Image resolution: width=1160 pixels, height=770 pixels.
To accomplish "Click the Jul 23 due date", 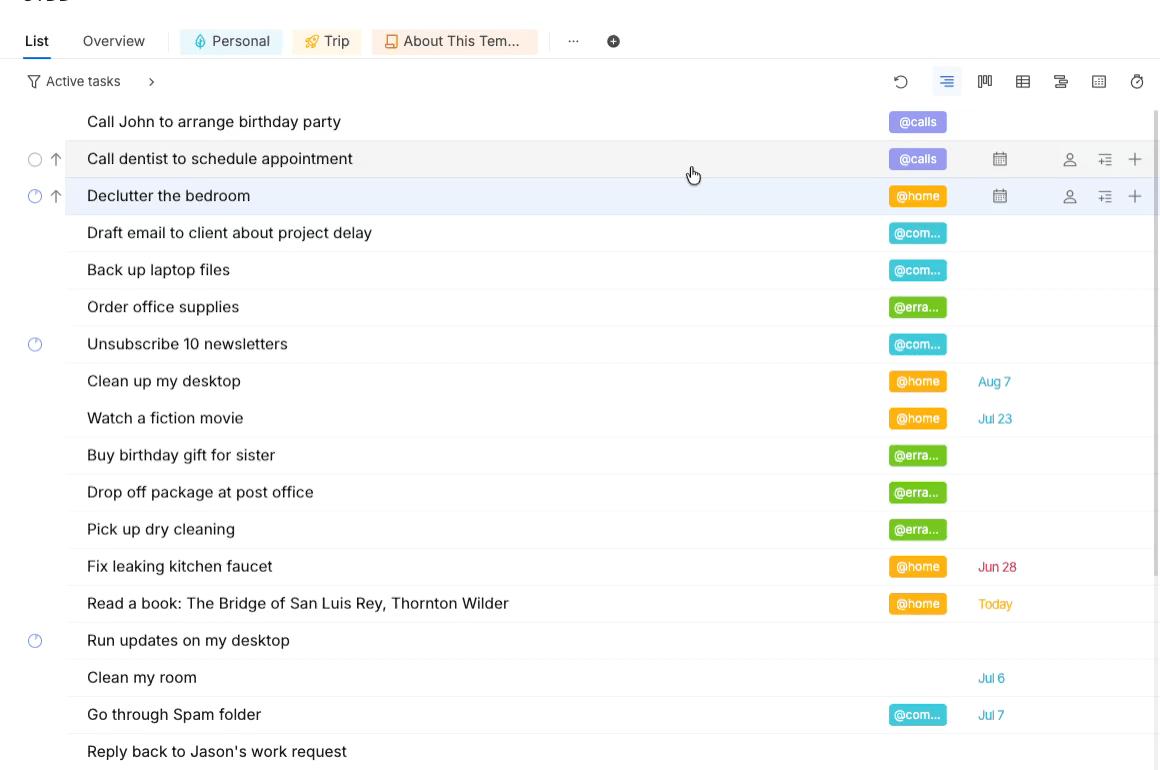I will tap(995, 419).
